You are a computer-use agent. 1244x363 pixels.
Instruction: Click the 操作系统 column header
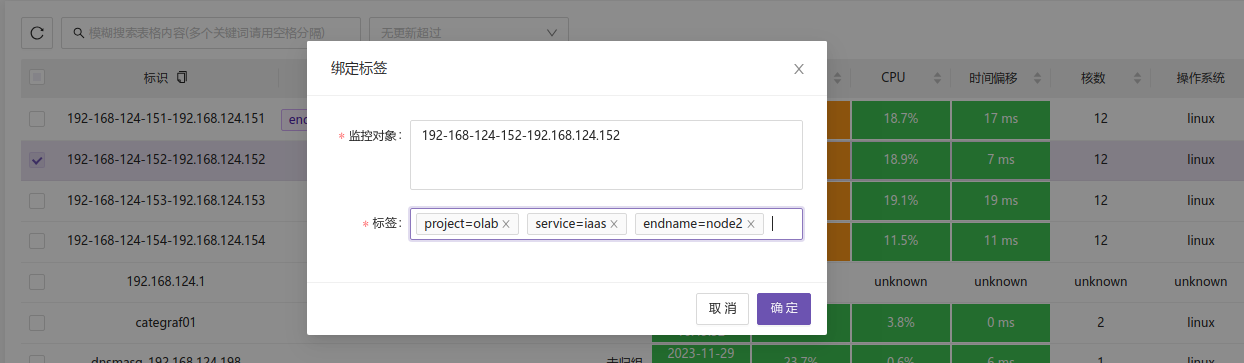click(x=1200, y=78)
